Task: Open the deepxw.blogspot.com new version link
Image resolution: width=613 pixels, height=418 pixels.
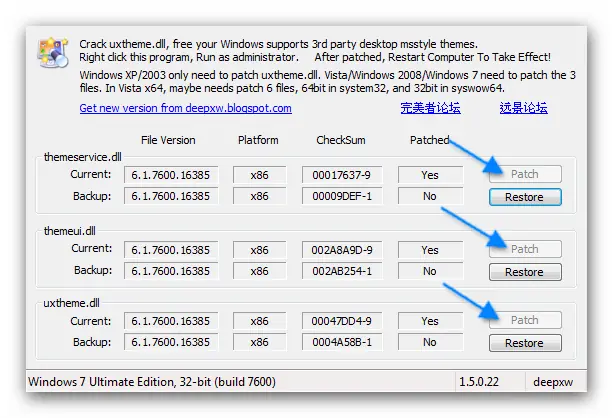Action: pos(185,108)
